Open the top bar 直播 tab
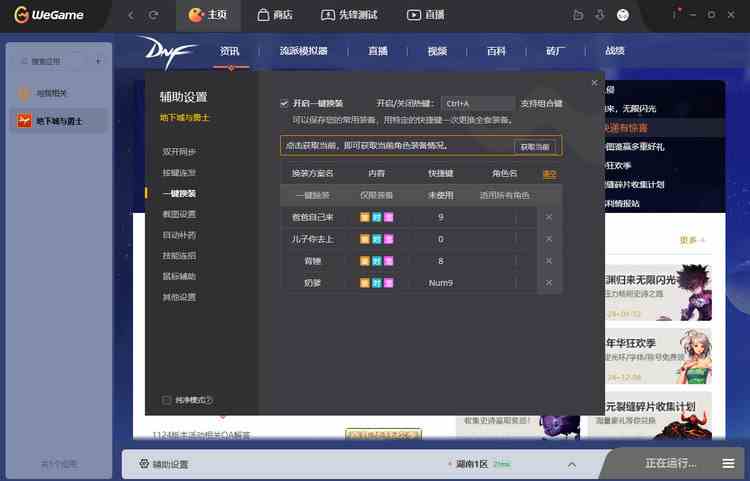The image size is (750, 481). [426, 15]
